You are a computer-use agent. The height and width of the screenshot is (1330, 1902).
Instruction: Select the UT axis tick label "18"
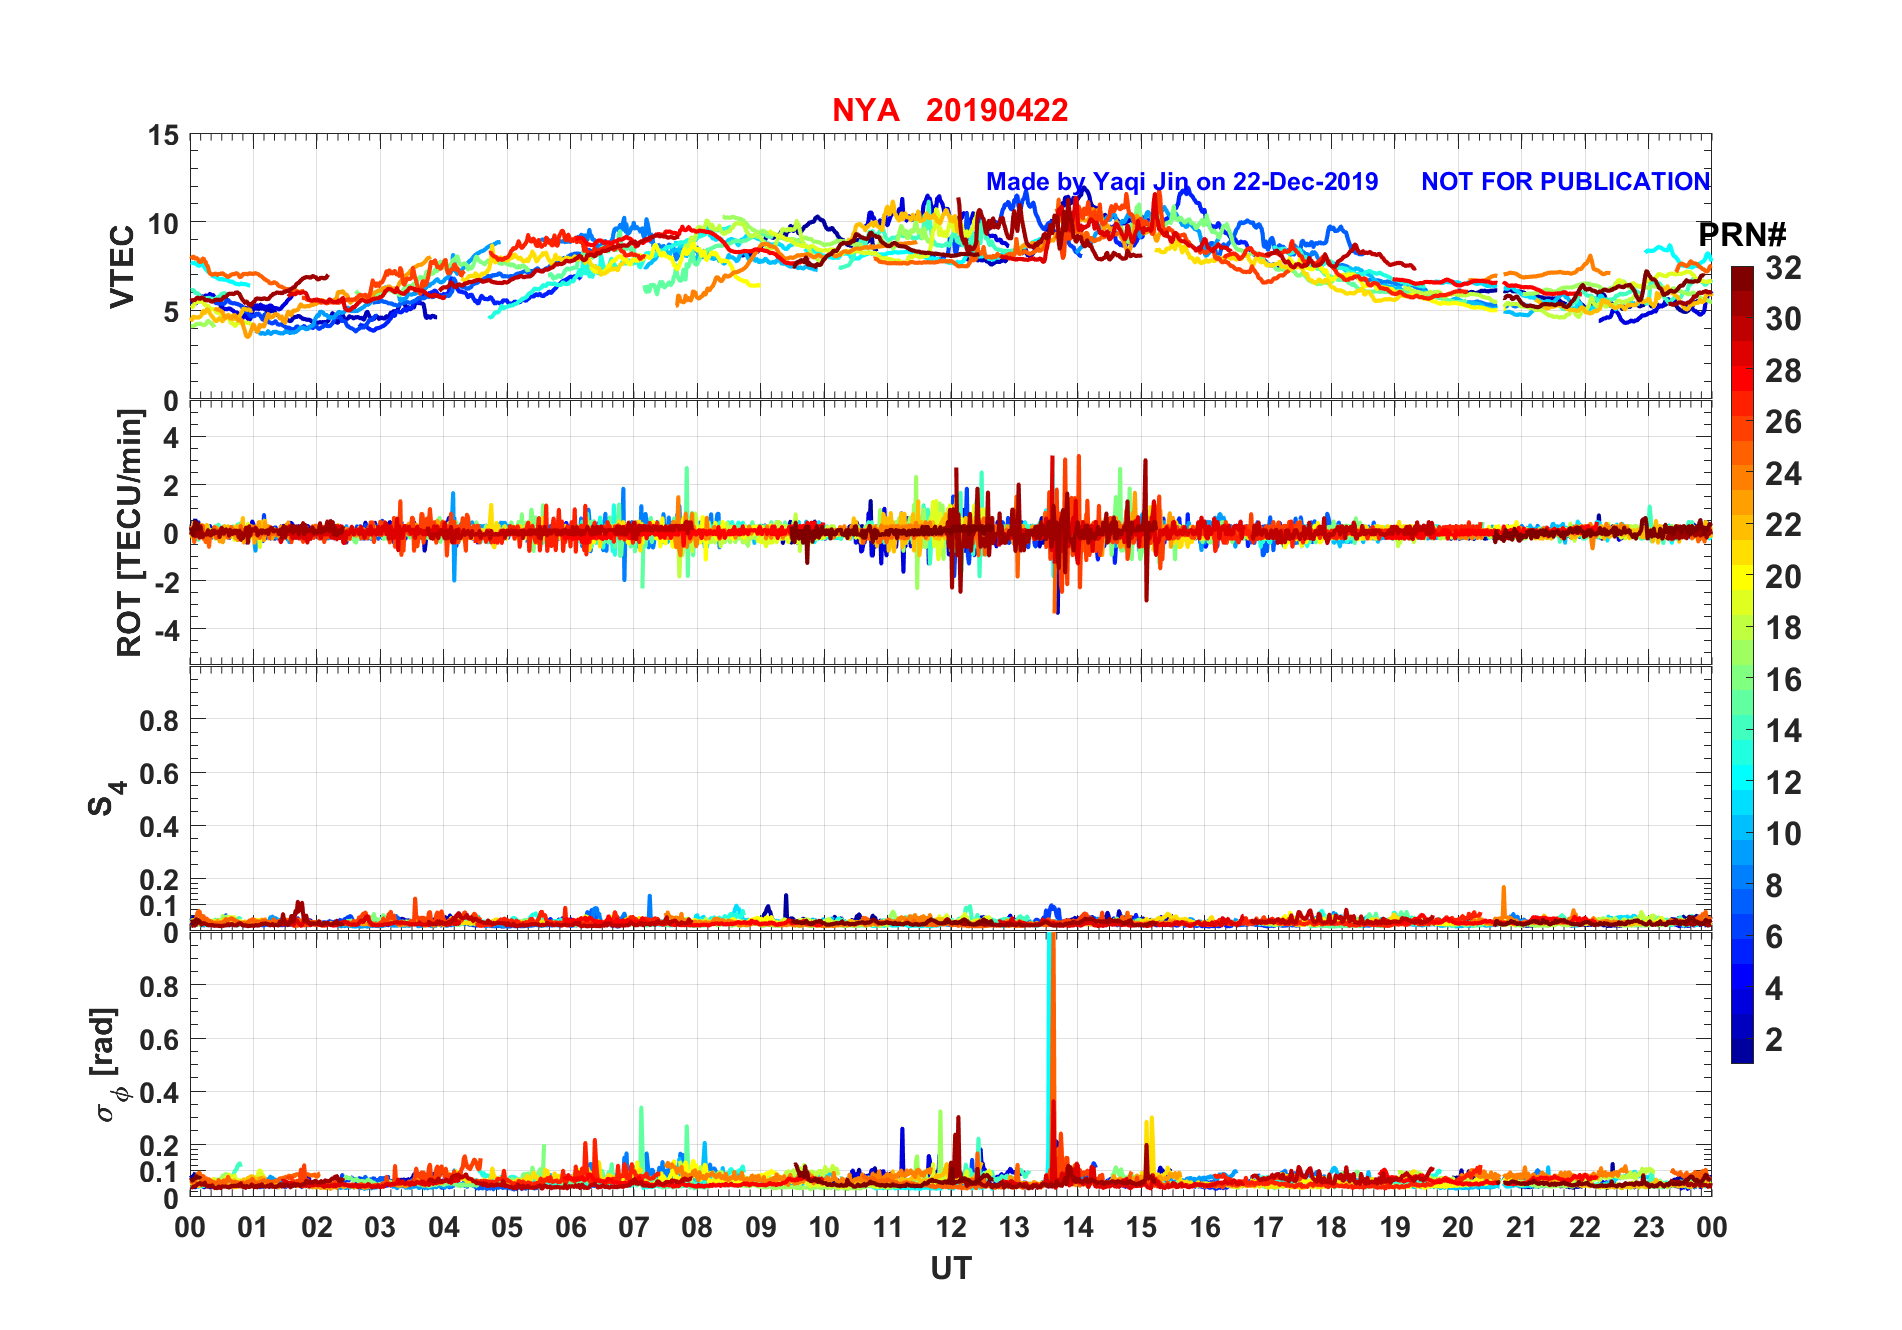[1331, 1227]
